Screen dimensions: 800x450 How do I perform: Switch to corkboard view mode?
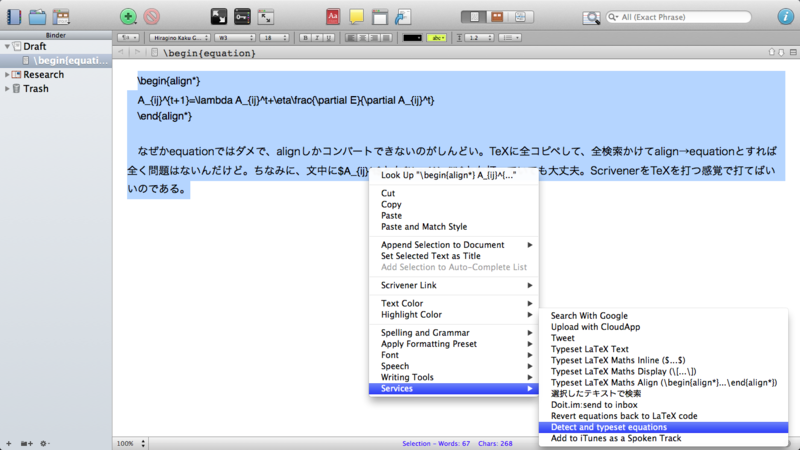pos(497,17)
